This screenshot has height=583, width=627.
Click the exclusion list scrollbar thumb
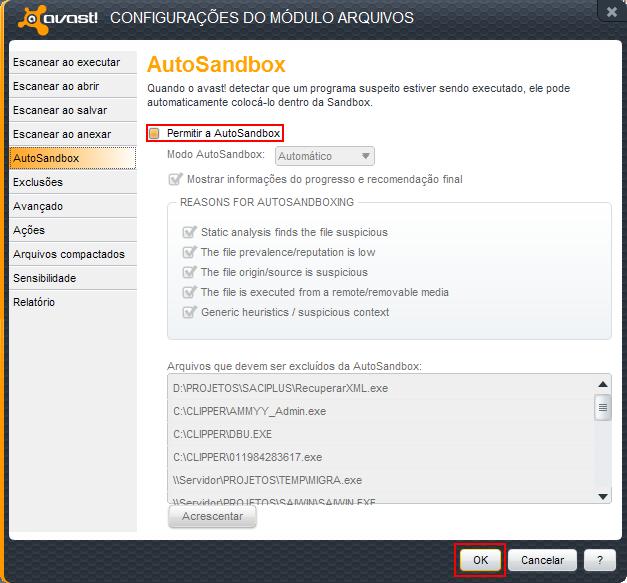(603, 407)
